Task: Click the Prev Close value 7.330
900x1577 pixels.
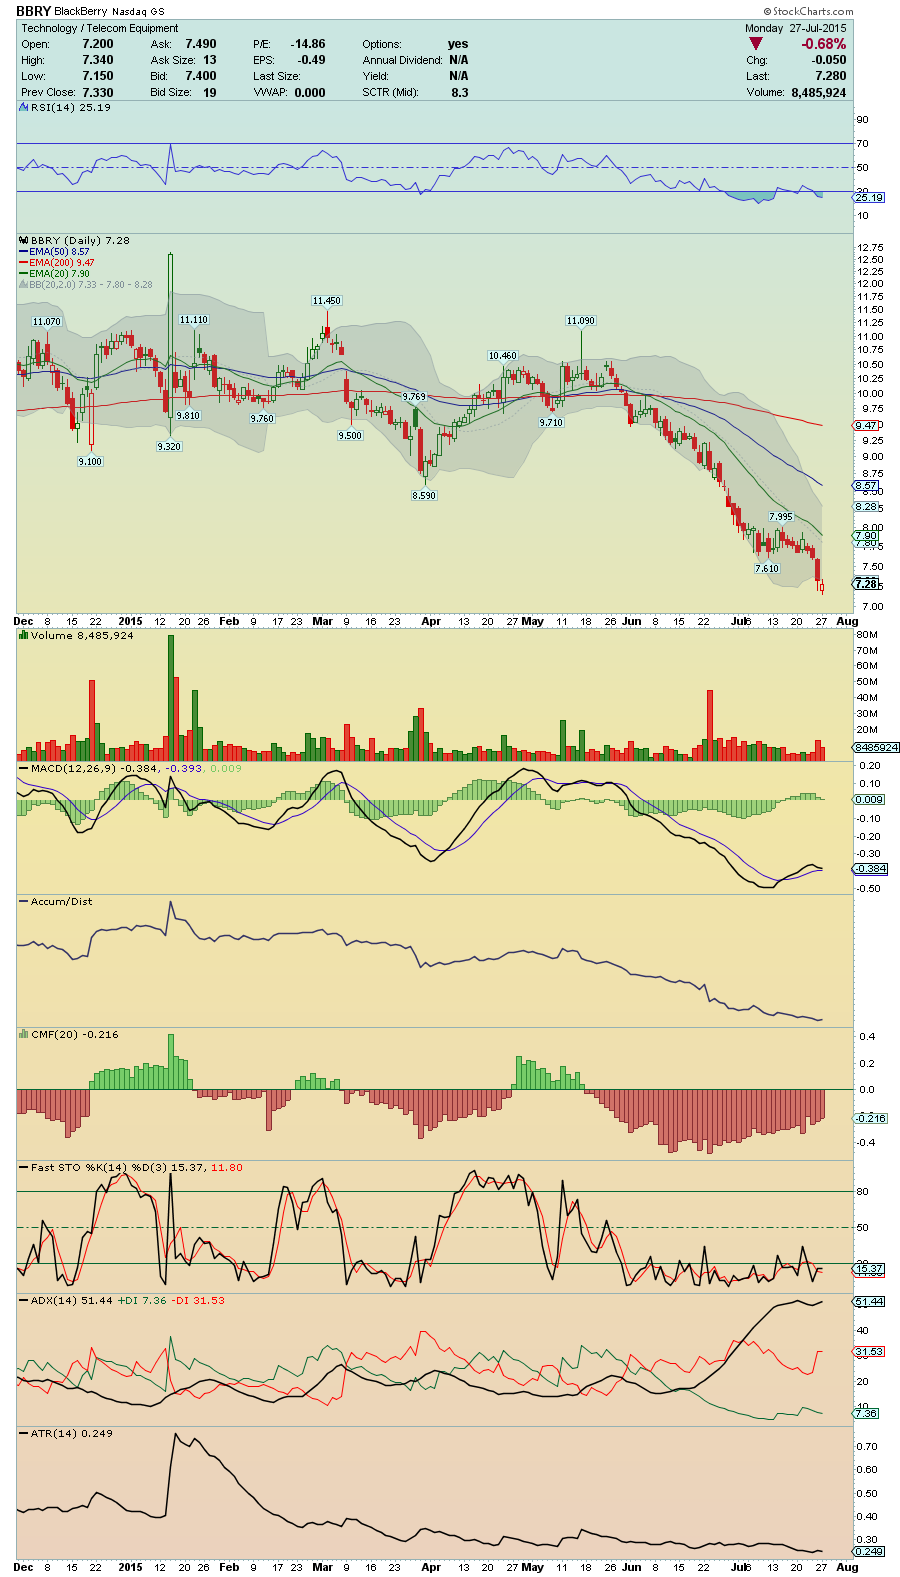Action: [98, 92]
